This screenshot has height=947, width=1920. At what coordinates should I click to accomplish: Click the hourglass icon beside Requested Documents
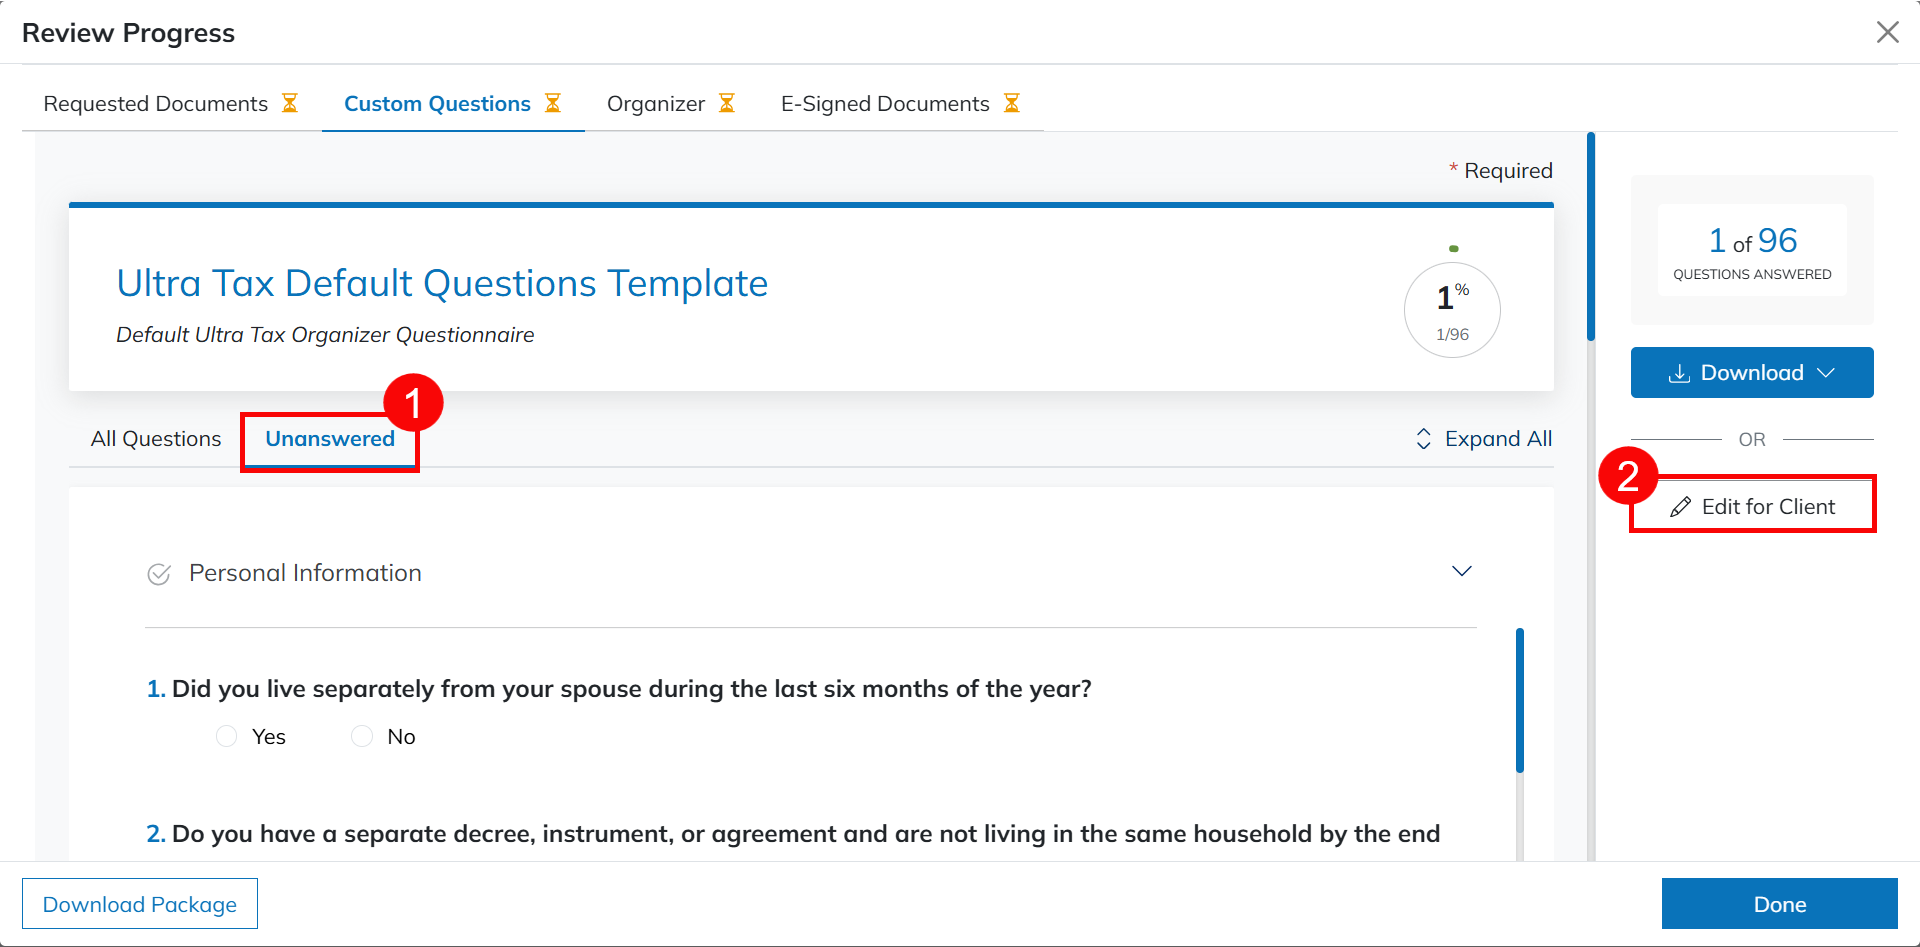click(290, 103)
